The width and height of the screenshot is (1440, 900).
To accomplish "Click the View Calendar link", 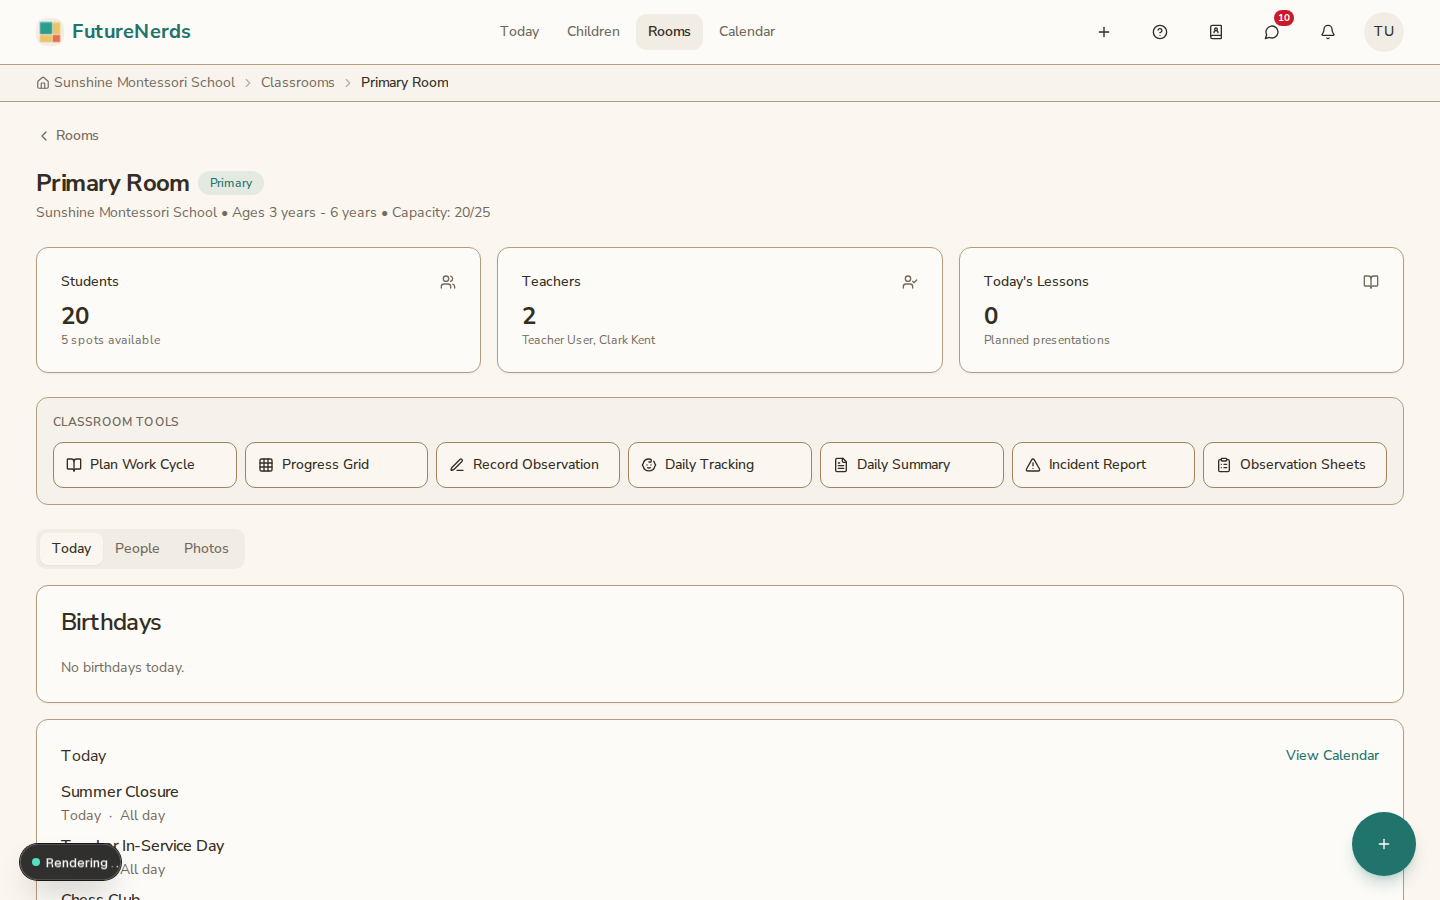I will point(1332,756).
